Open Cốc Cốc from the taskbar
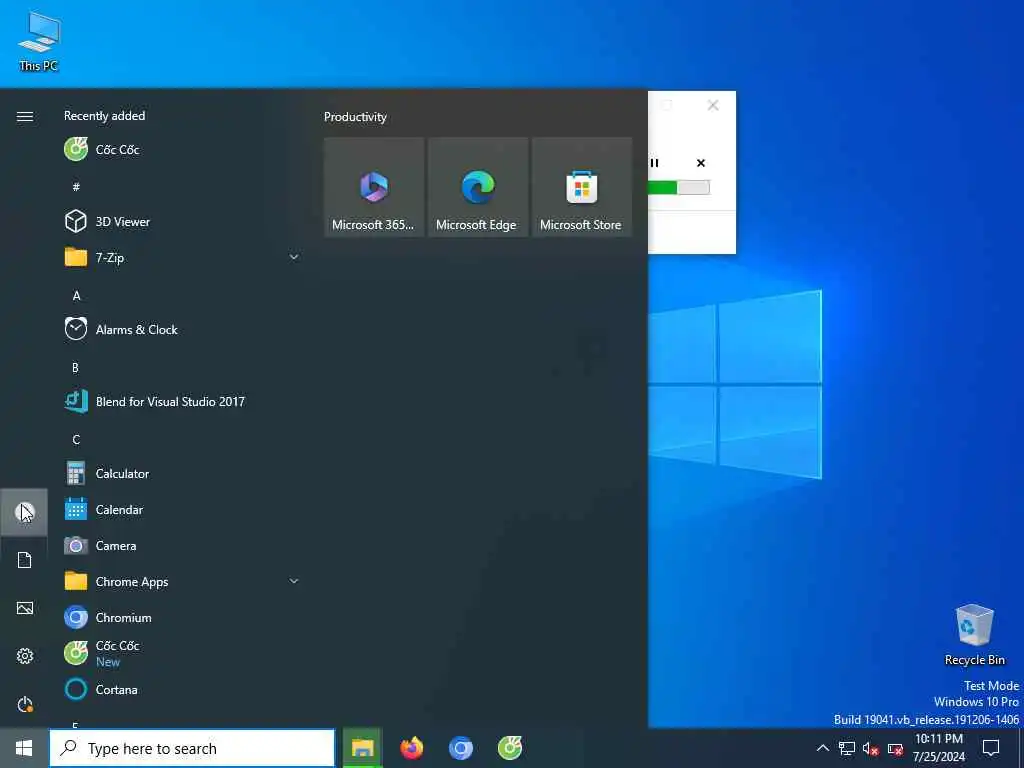Screen dimensions: 1024x768 point(509,748)
